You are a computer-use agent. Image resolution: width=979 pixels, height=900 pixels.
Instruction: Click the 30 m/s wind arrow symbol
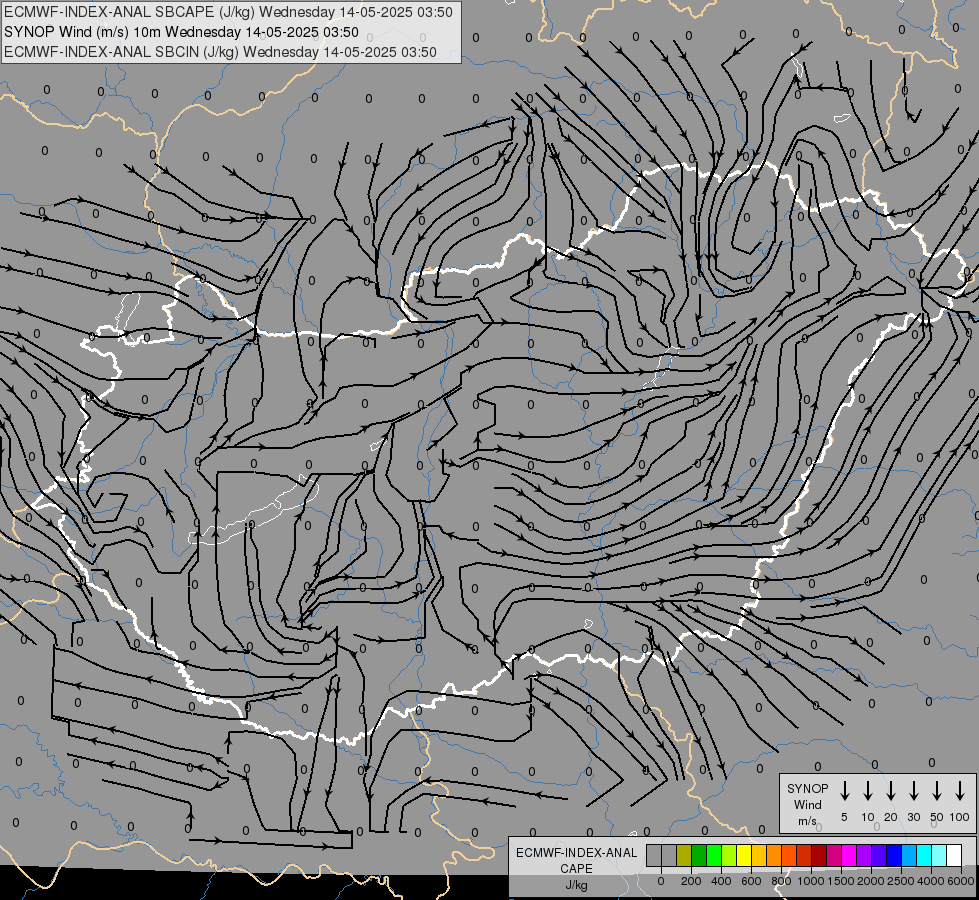[913, 791]
